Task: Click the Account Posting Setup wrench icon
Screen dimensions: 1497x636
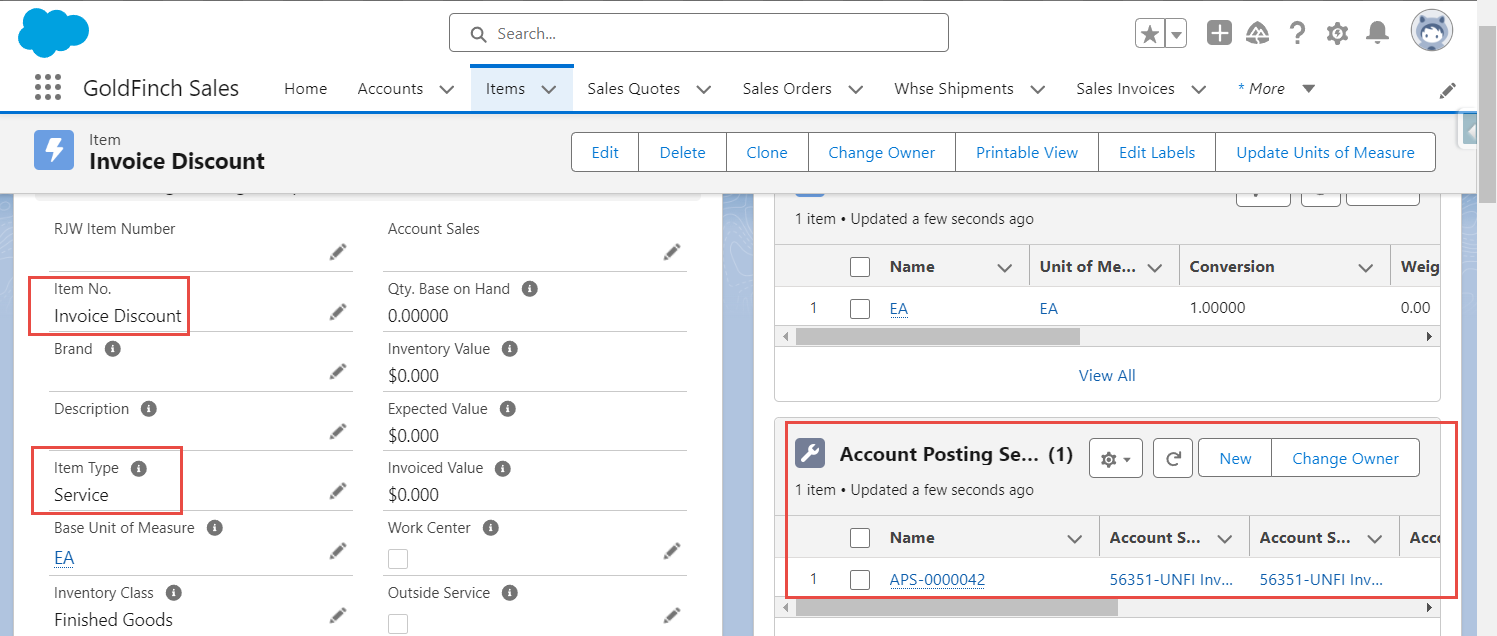Action: tap(810, 454)
